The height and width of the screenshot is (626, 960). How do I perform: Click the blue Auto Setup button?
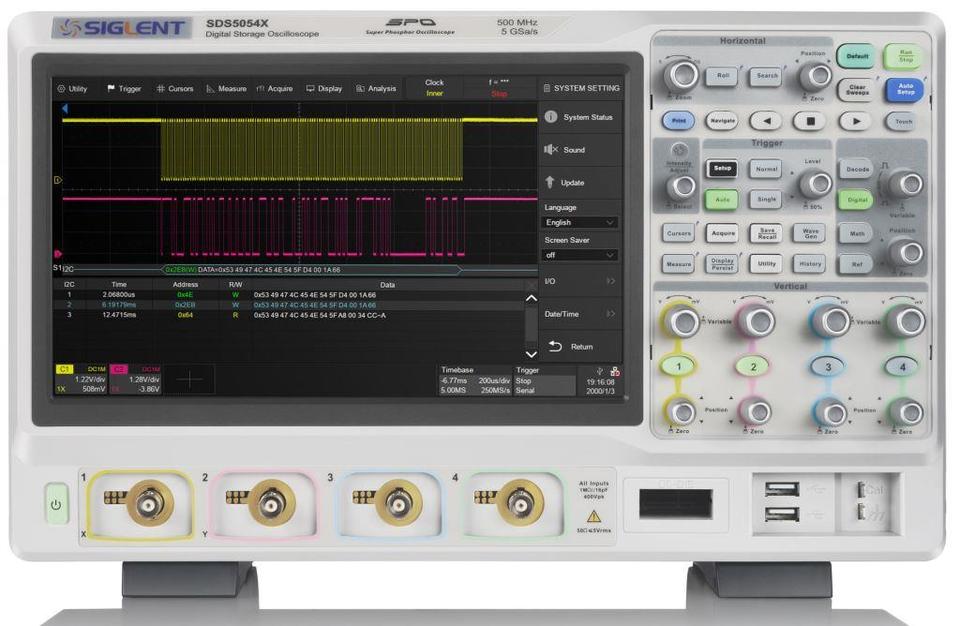[x=905, y=89]
